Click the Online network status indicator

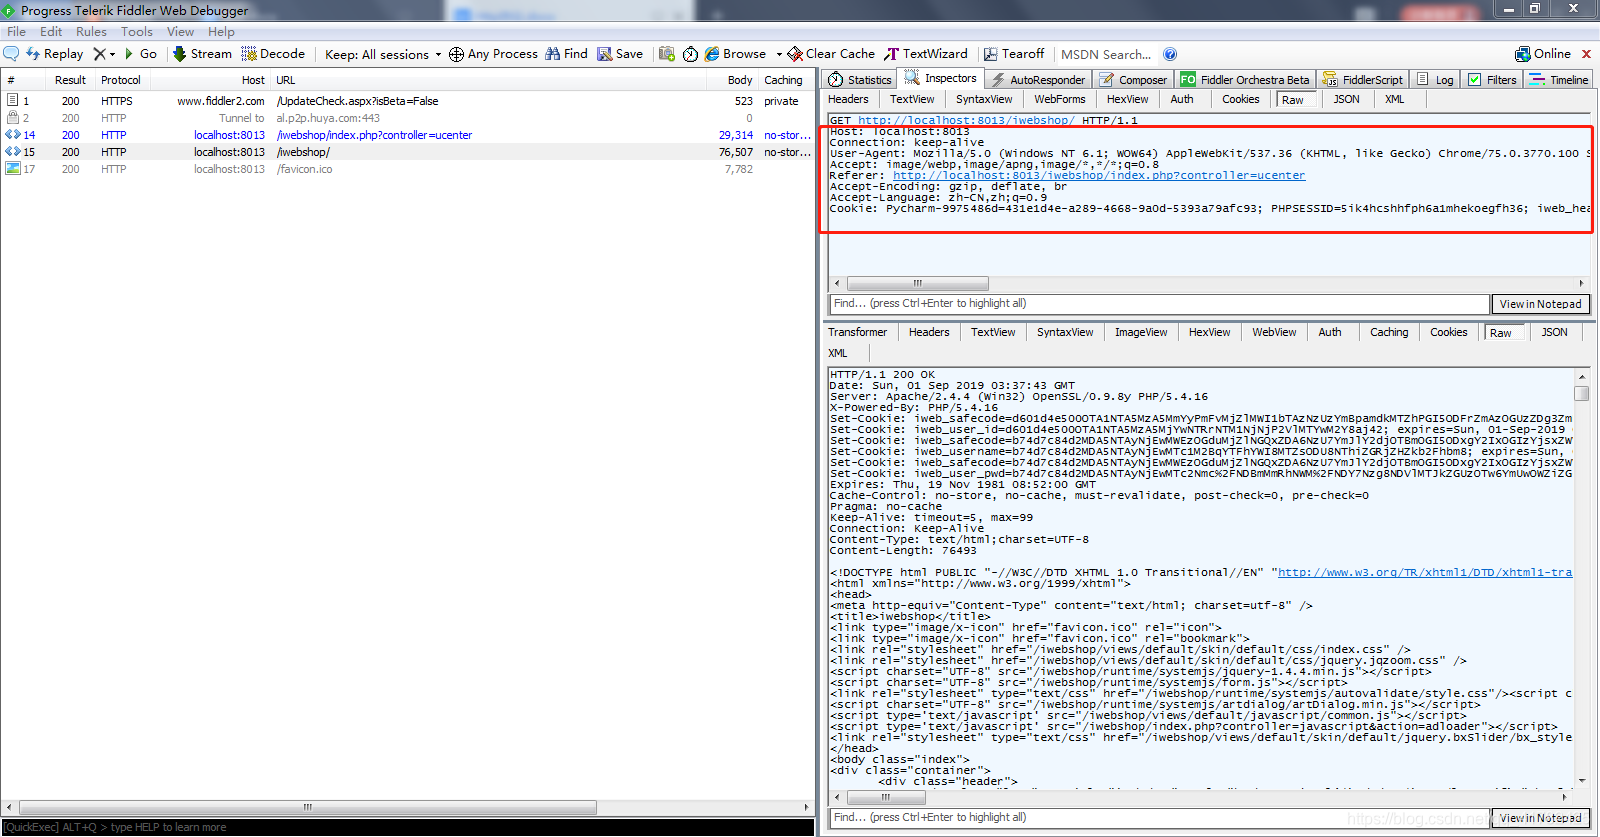pos(1542,54)
